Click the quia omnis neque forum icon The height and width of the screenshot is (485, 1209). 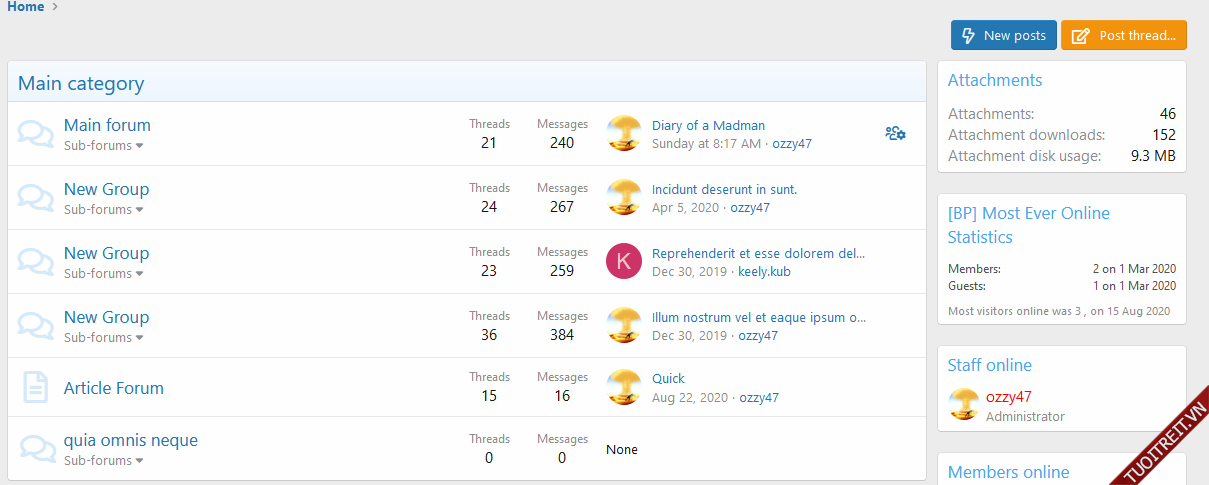36,449
